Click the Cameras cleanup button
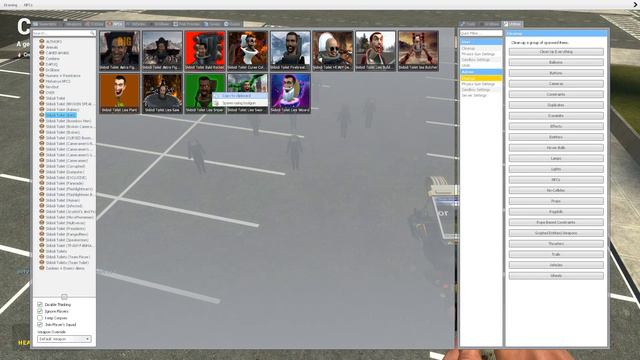This screenshot has width=640, height=360. [x=556, y=84]
